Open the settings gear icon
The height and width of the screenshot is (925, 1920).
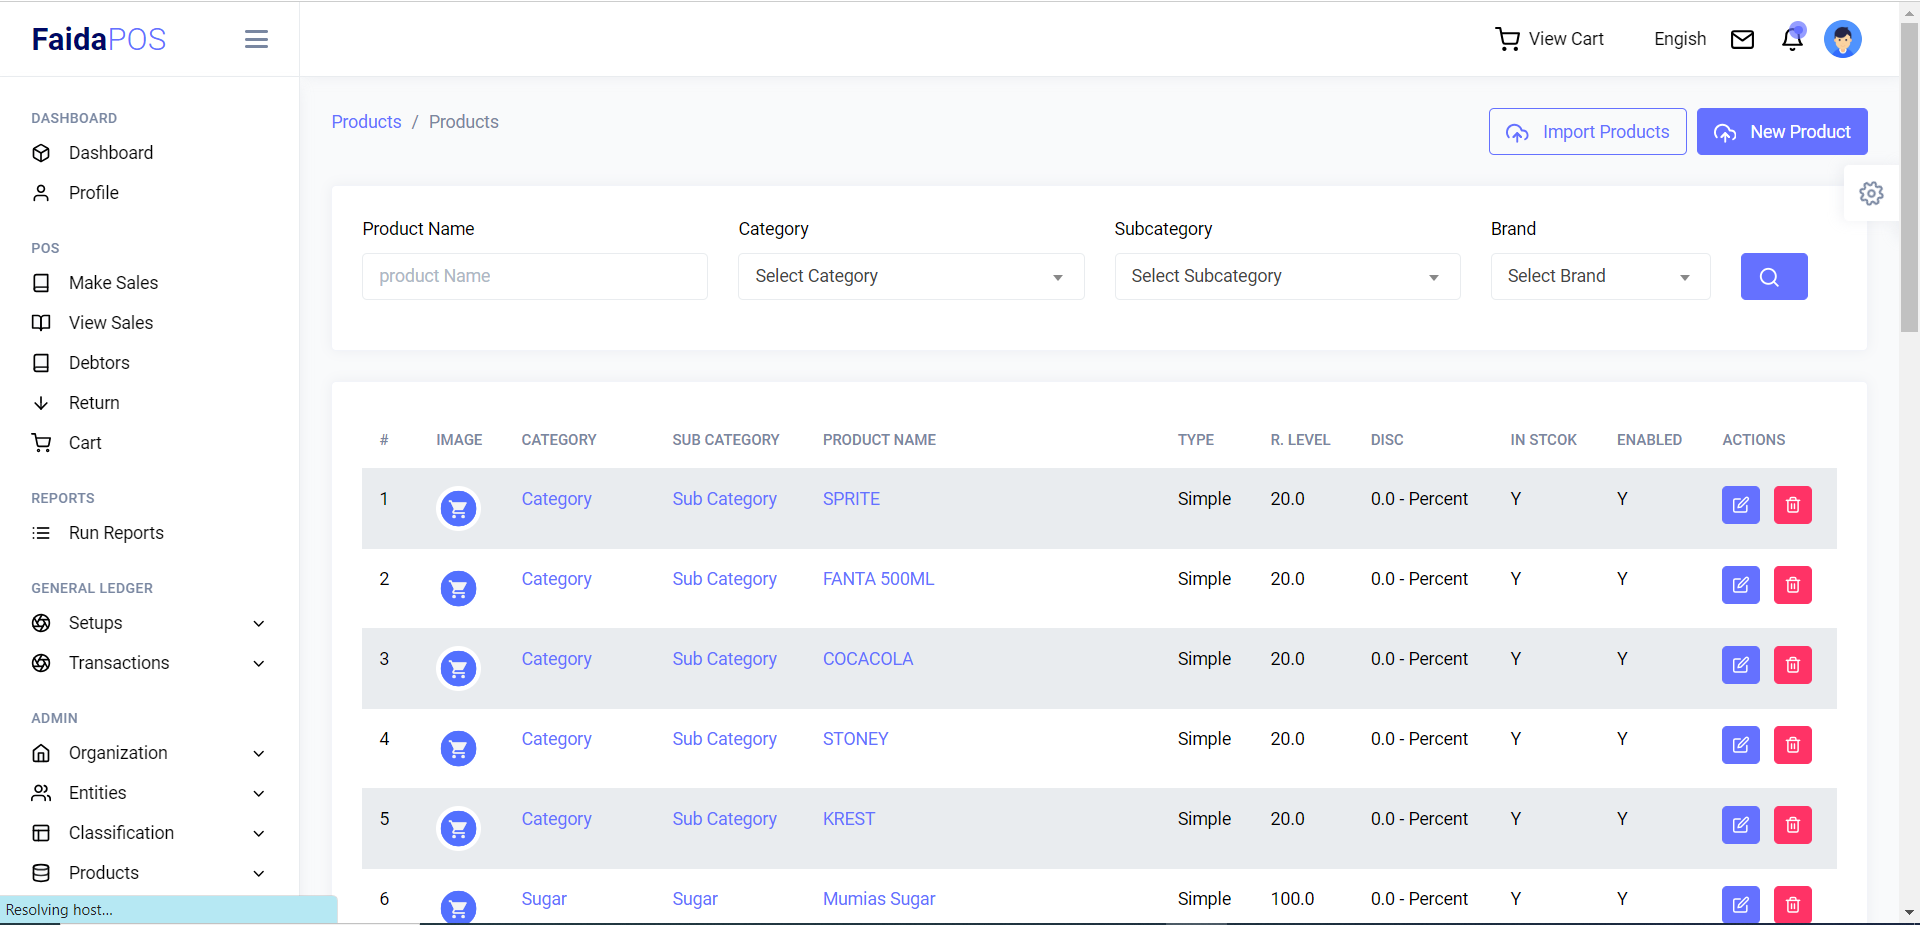click(1871, 193)
